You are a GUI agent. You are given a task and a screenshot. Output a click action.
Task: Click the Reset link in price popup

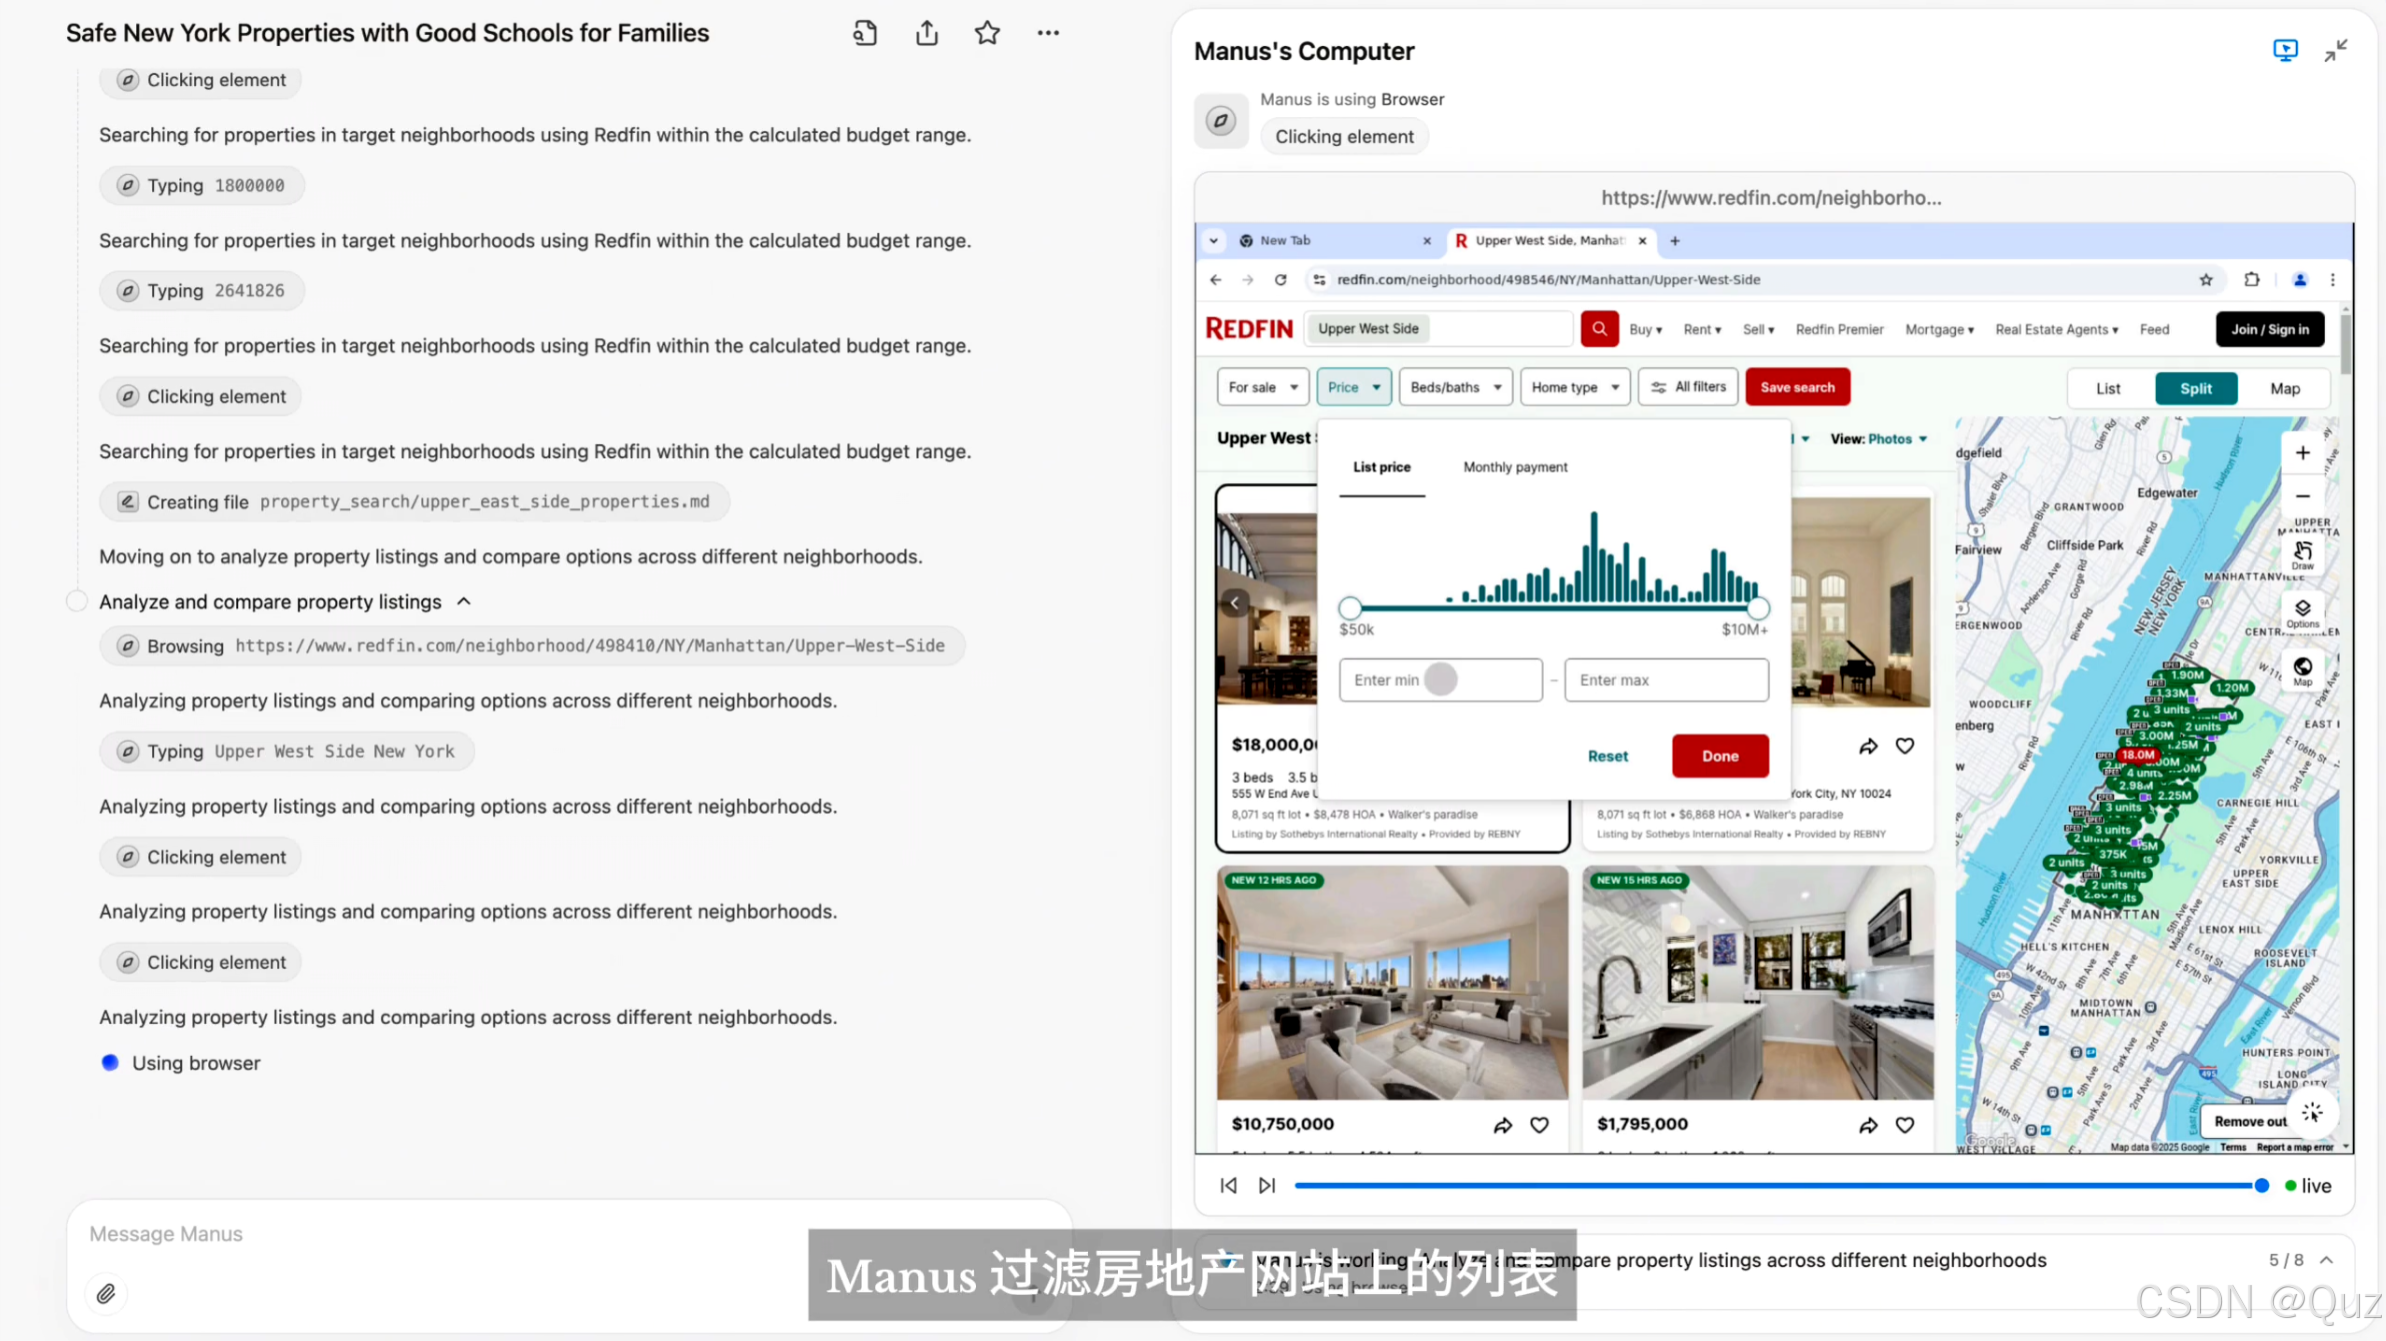click(x=1607, y=756)
